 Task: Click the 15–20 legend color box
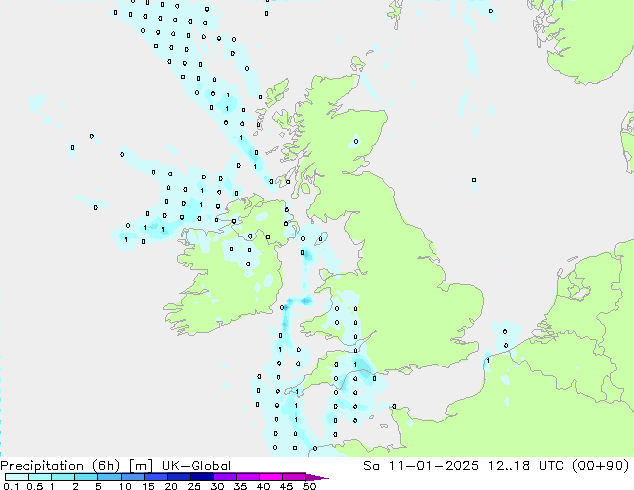[156, 477]
